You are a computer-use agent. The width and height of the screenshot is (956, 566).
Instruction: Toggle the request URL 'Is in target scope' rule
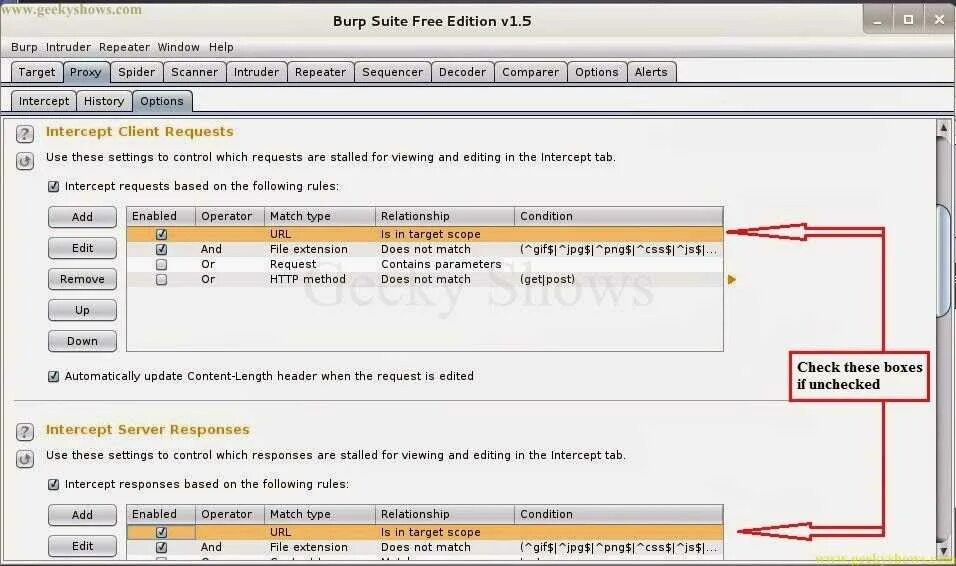point(161,234)
